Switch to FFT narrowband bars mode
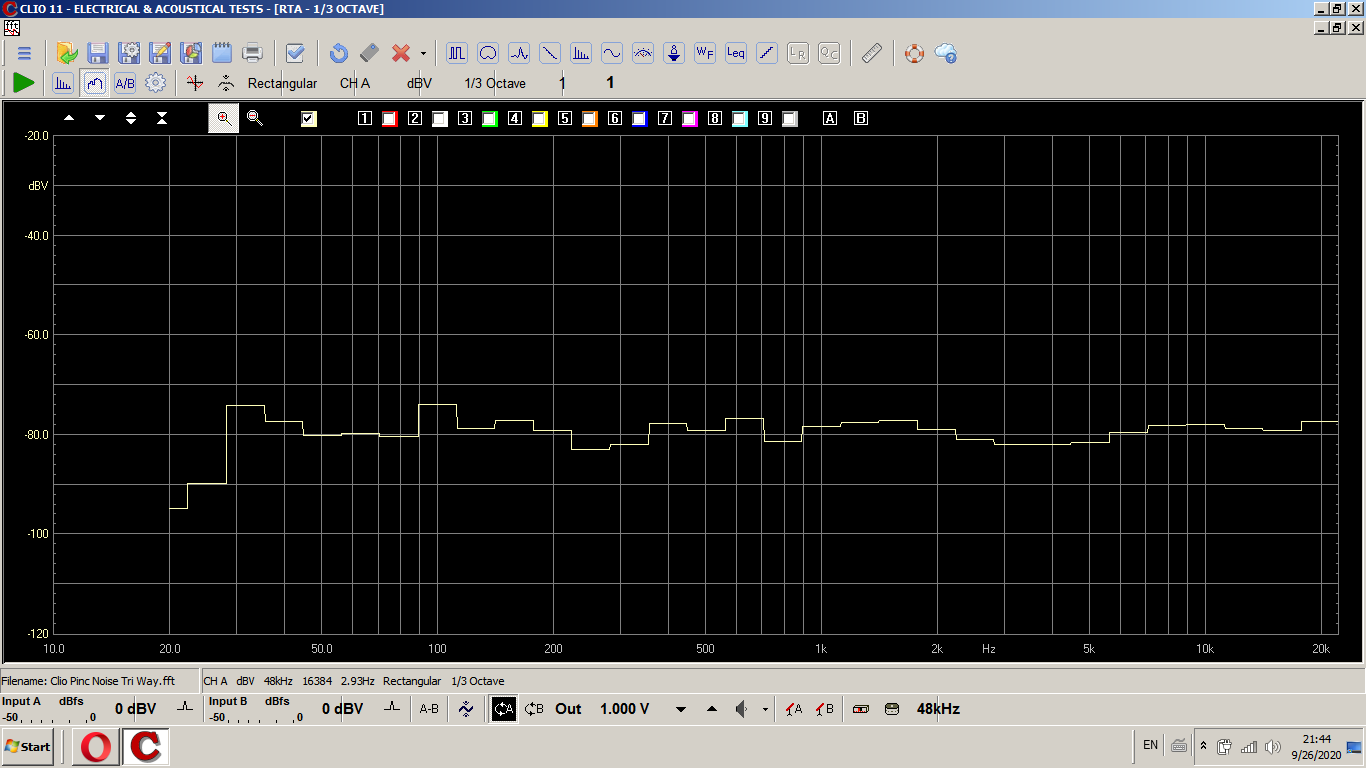Image resolution: width=1366 pixels, height=768 pixels. pos(63,83)
